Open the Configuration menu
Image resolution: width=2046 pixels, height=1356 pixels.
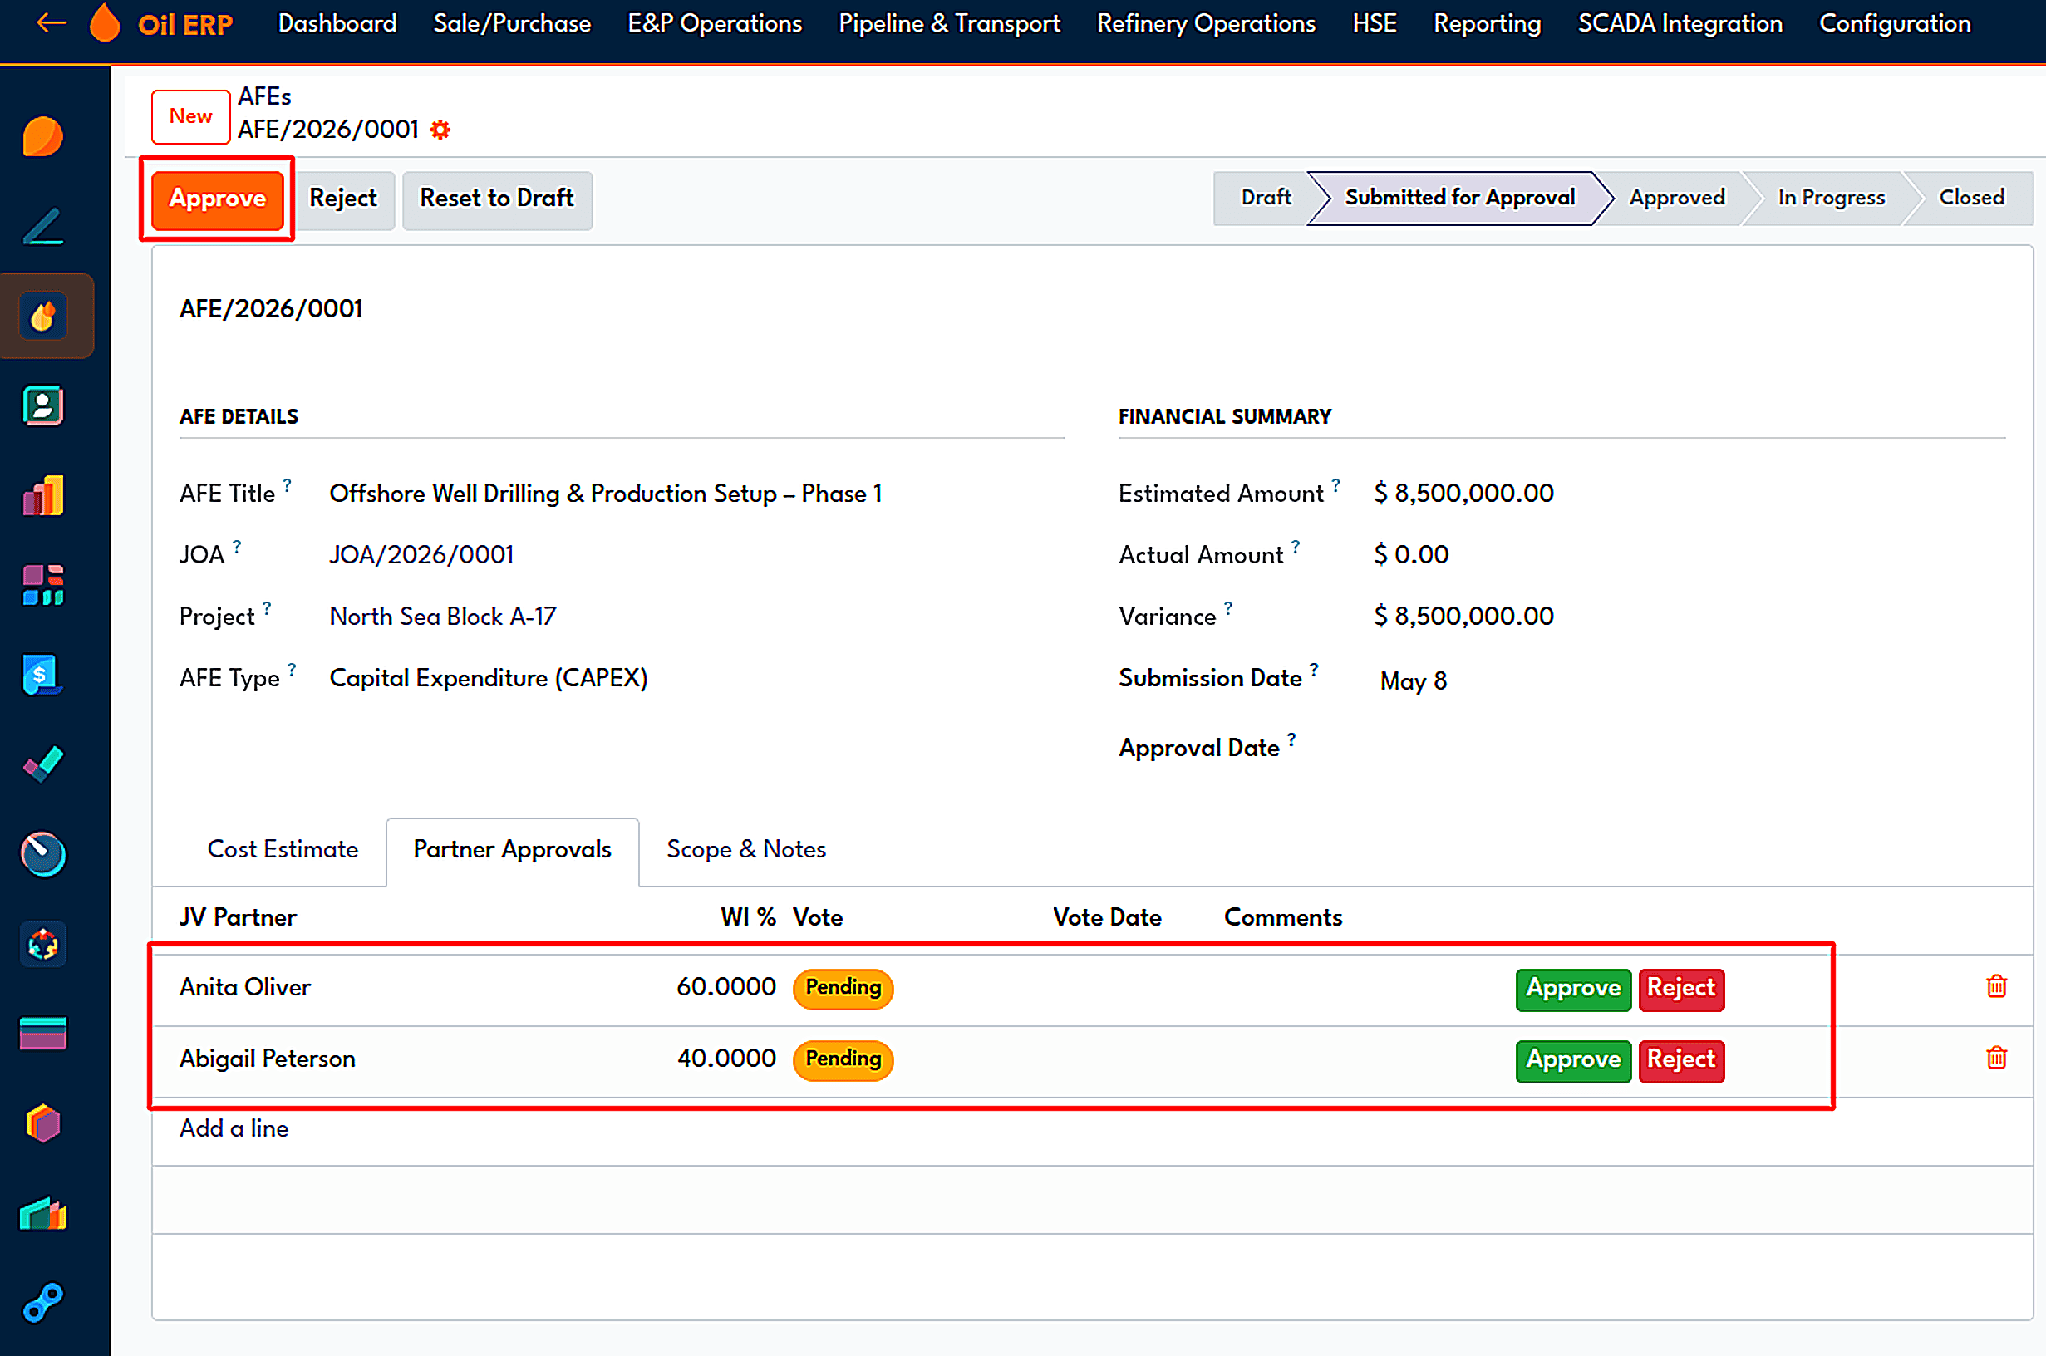coord(1894,23)
